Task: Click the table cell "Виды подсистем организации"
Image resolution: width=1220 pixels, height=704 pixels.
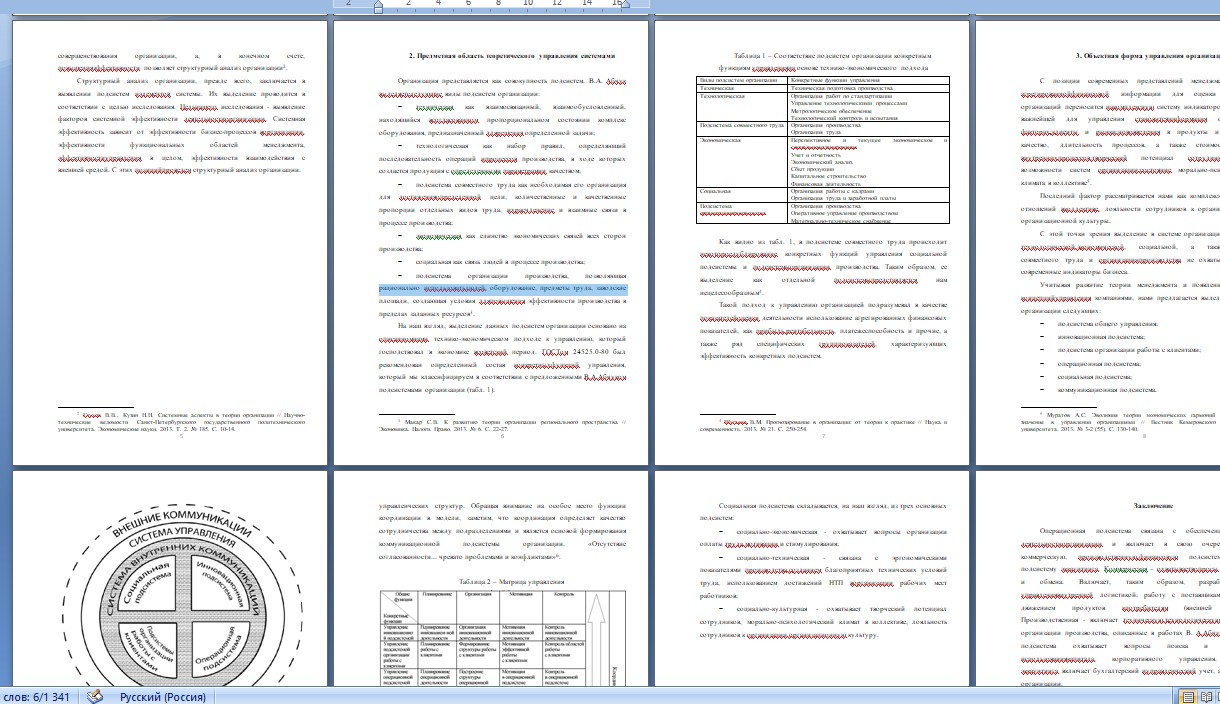Action: (x=742, y=79)
